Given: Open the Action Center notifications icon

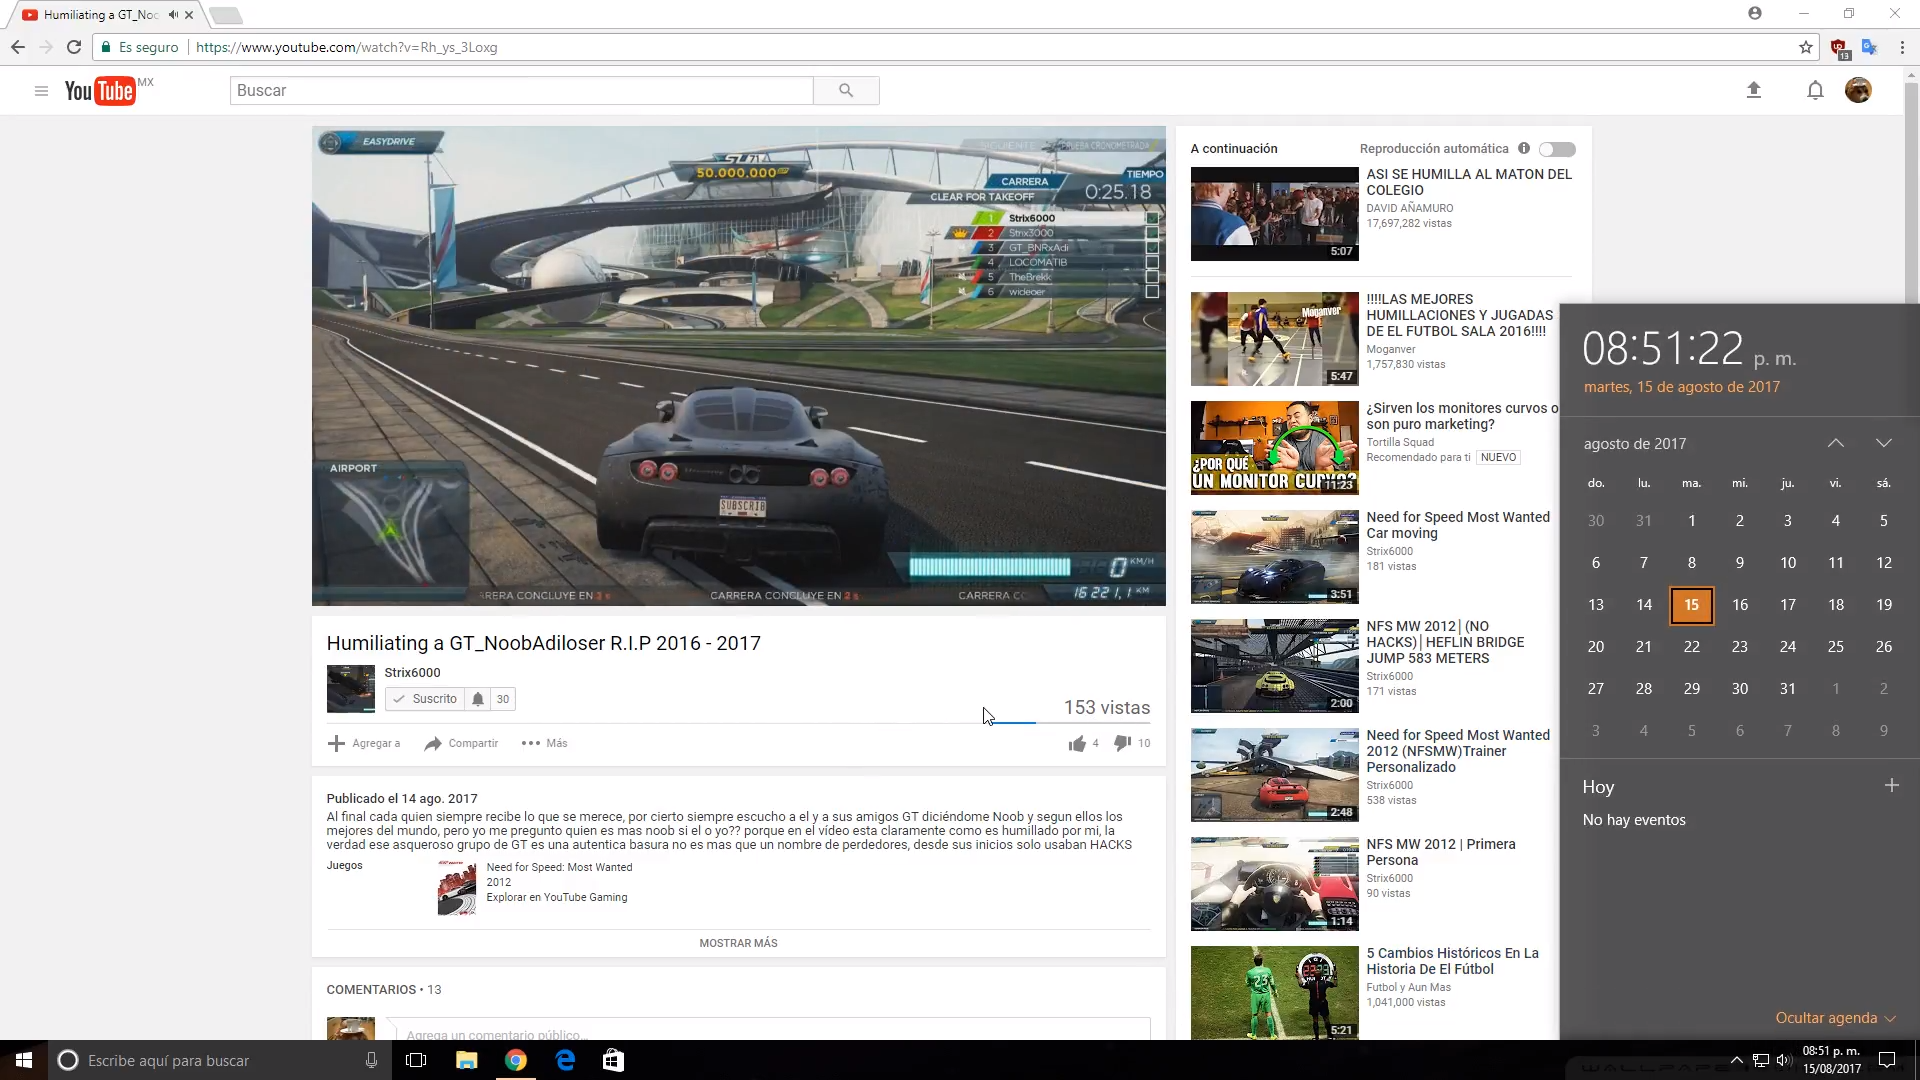Looking at the screenshot, I should 1887,1060.
